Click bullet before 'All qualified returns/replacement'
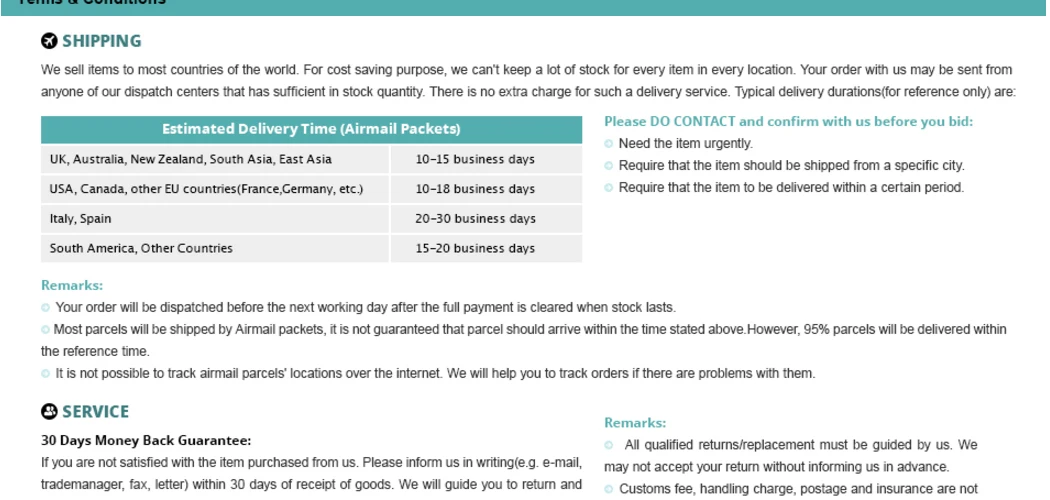1050x500 pixels. pos(609,445)
